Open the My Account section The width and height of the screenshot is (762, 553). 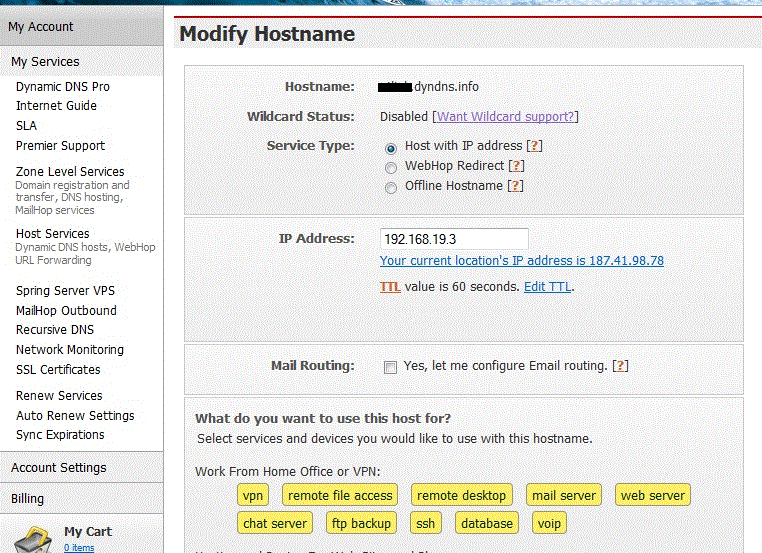41,27
